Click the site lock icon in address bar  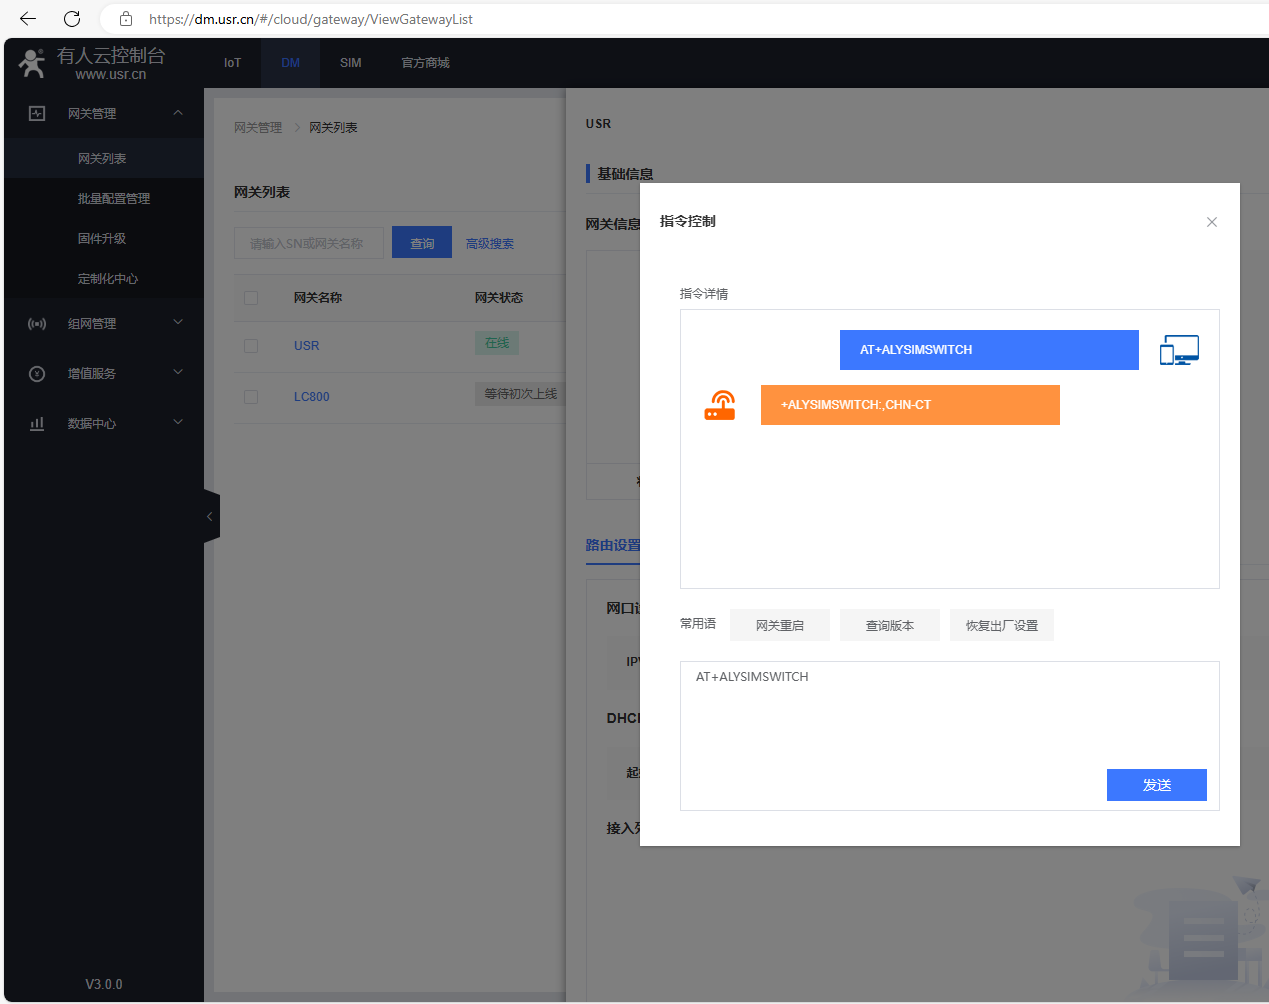[126, 19]
